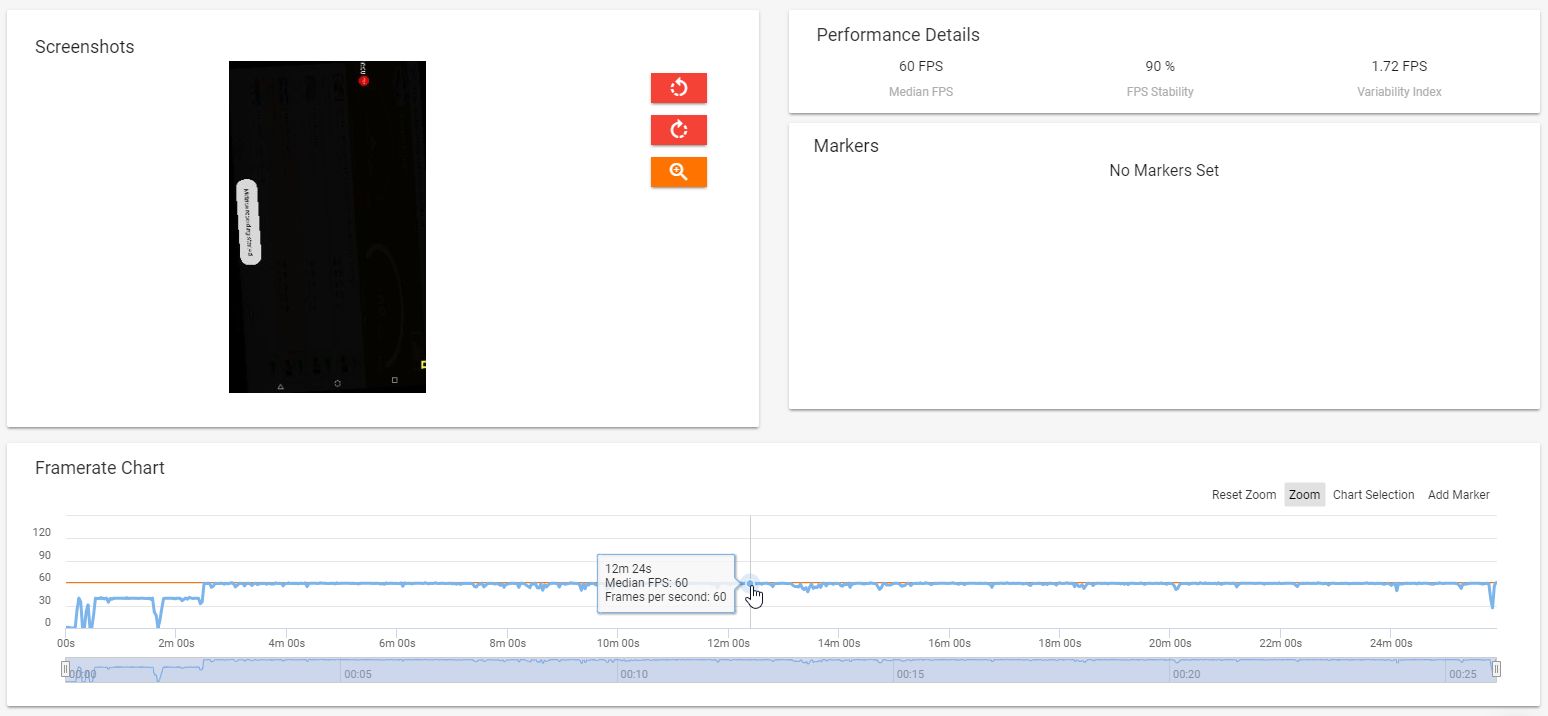Click the 00:05 label in range navigator

pos(357,675)
